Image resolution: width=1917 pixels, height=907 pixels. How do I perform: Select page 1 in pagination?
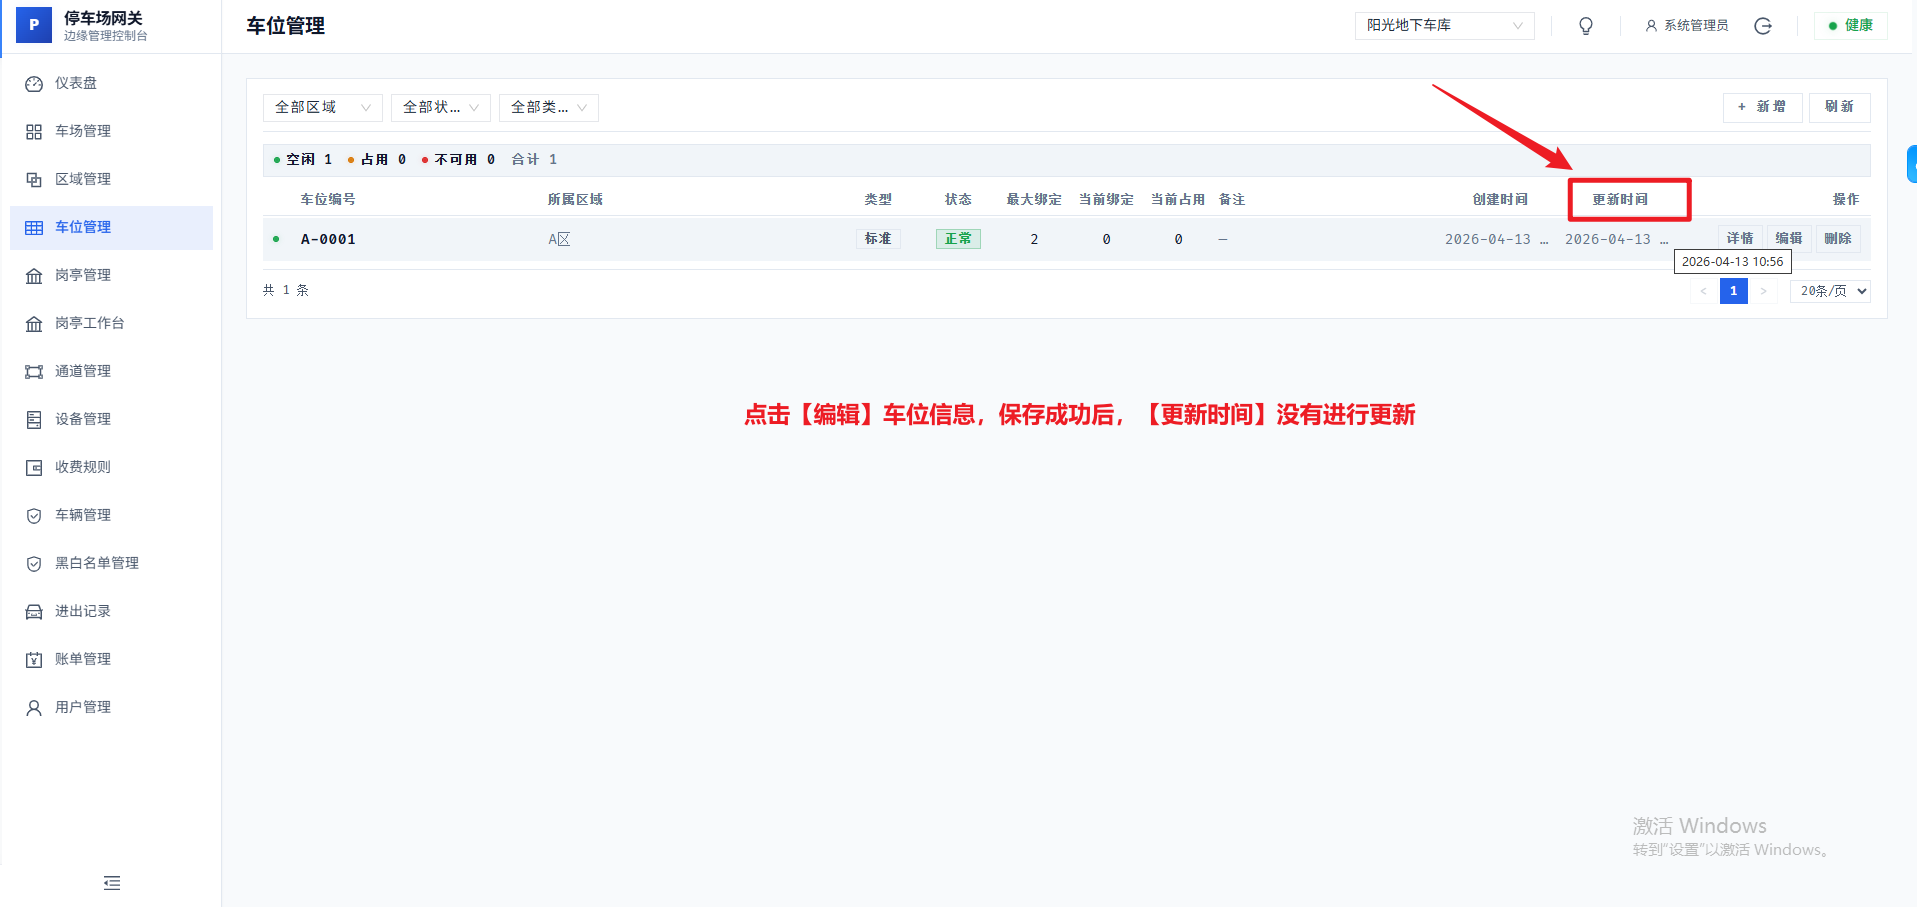coord(1733,290)
